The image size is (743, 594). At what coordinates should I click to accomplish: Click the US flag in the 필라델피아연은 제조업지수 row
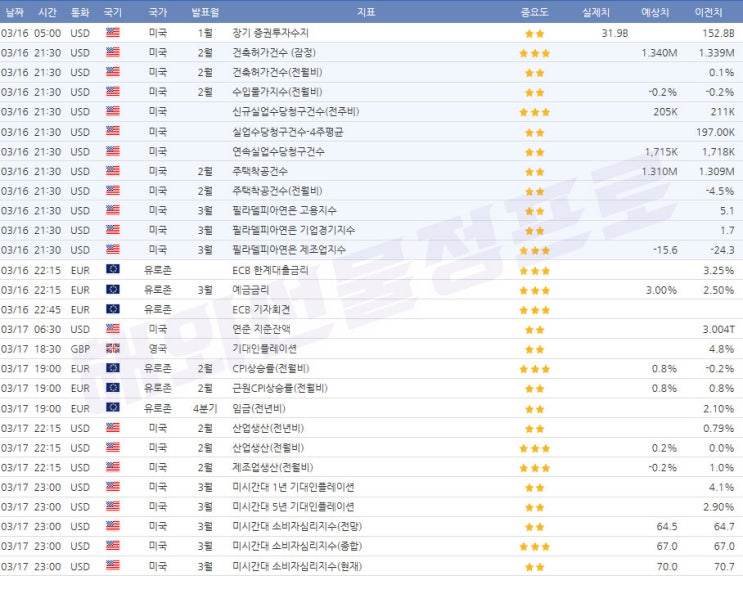click(113, 249)
